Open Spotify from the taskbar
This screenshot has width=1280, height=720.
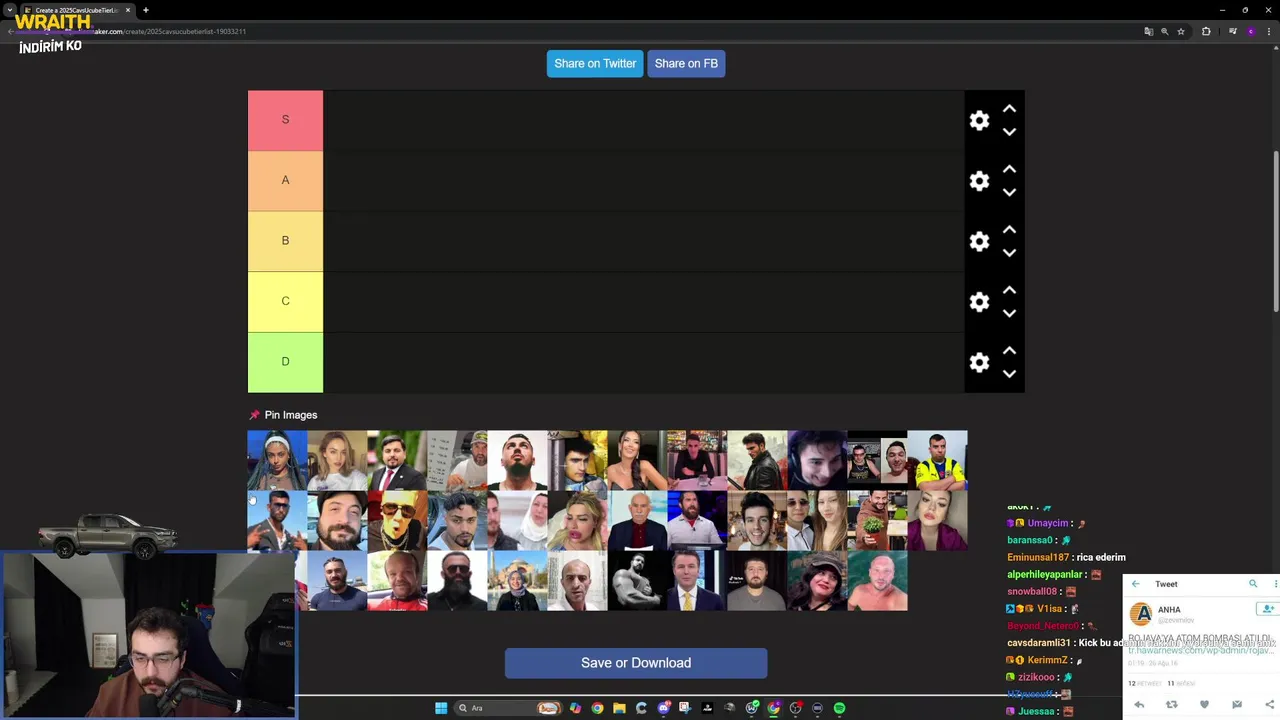(x=839, y=708)
